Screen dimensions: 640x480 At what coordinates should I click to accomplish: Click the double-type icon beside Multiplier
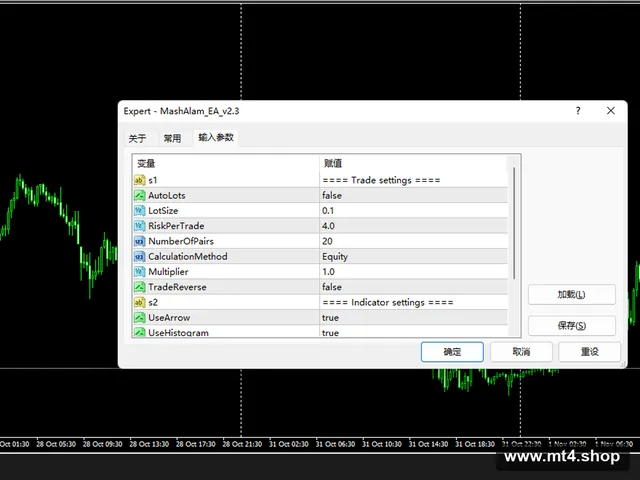point(139,271)
